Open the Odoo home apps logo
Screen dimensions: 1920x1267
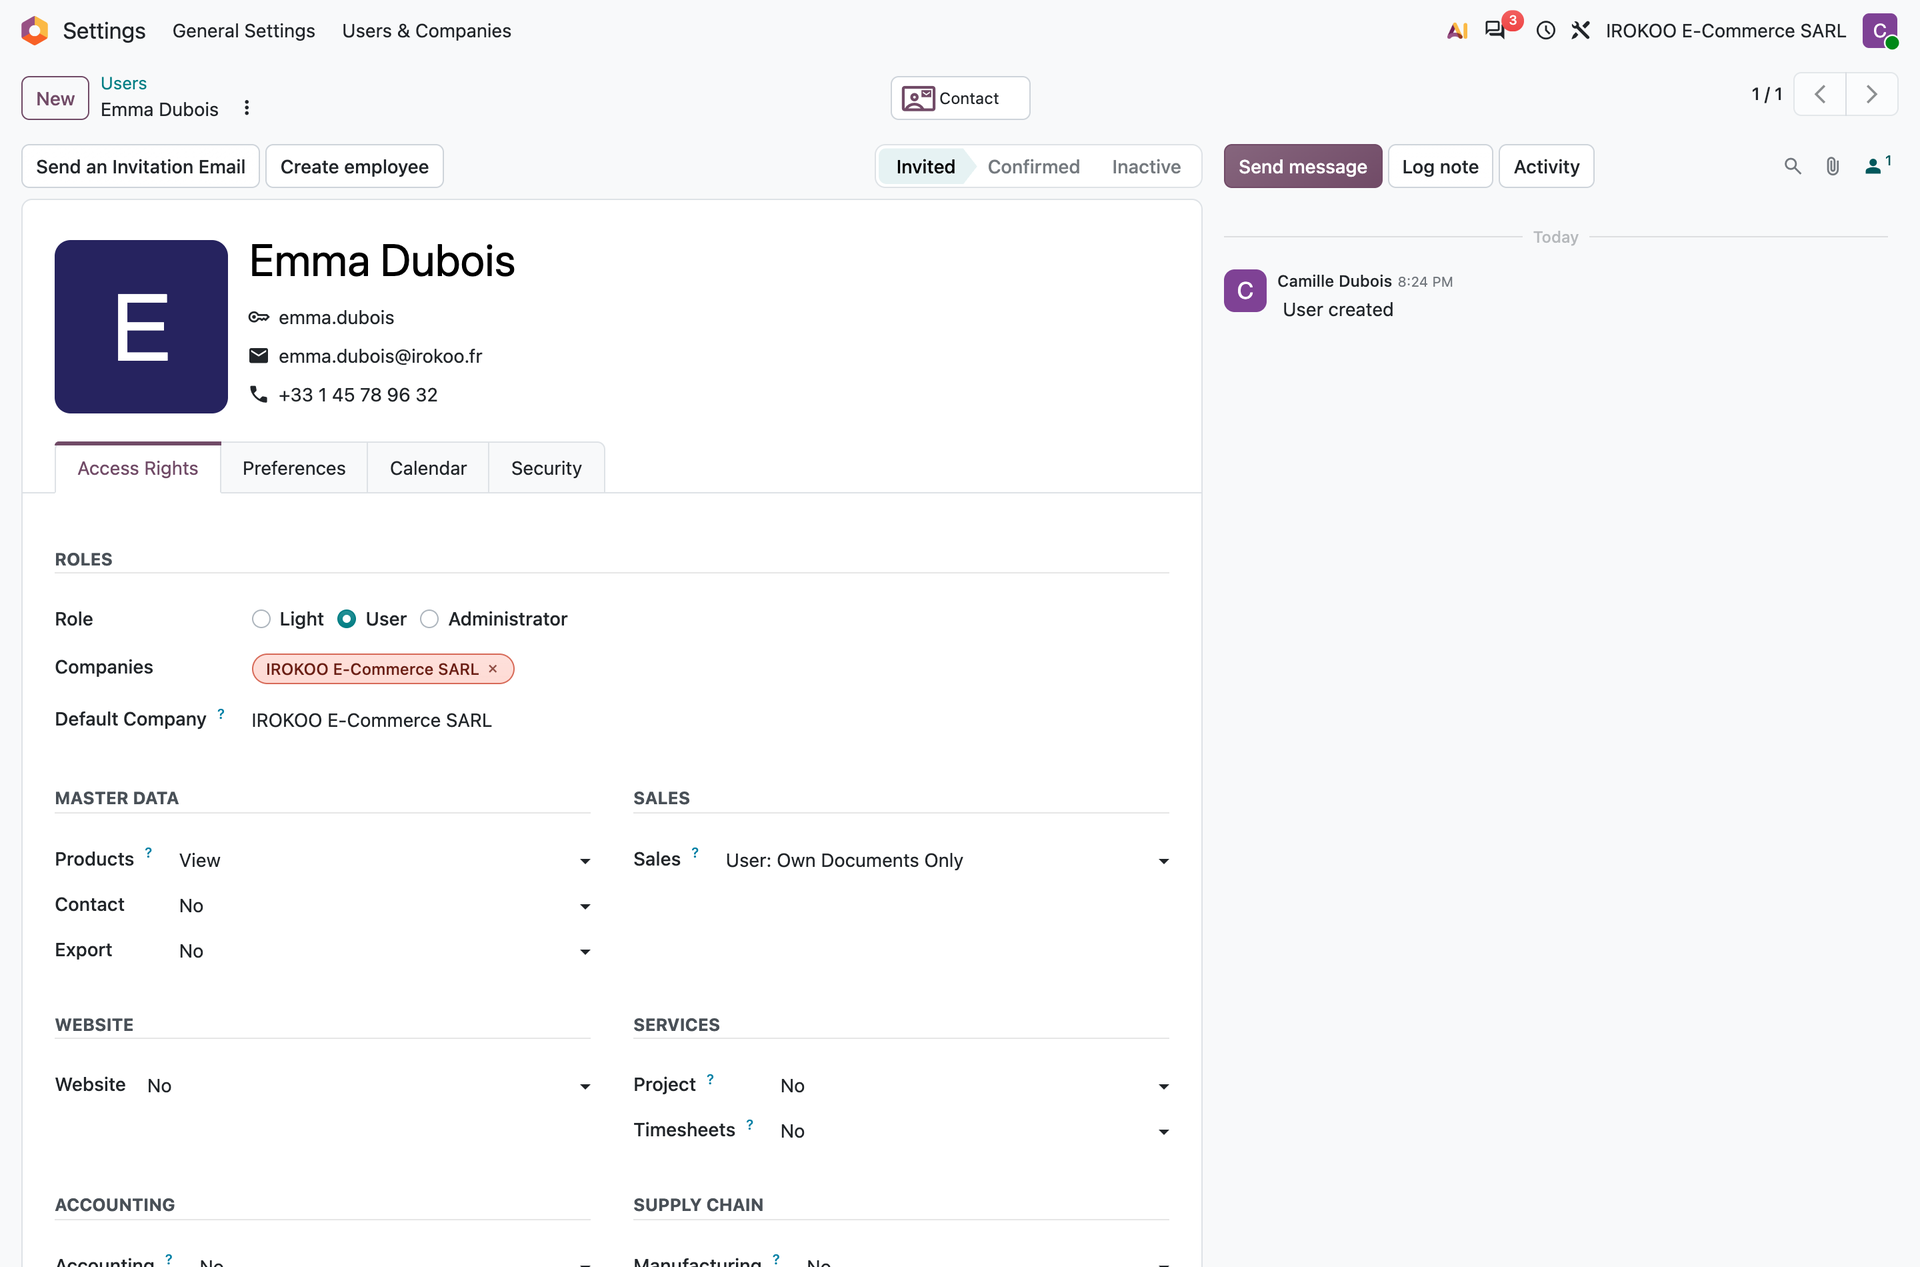[x=35, y=31]
